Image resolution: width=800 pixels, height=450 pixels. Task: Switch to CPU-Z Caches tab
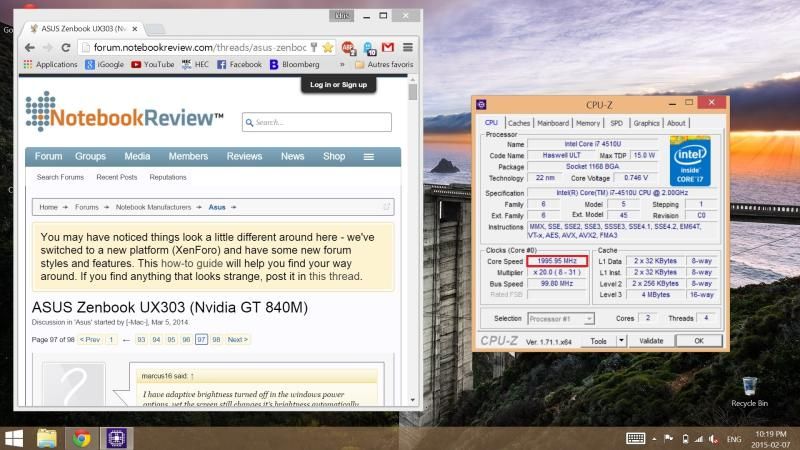pos(519,123)
